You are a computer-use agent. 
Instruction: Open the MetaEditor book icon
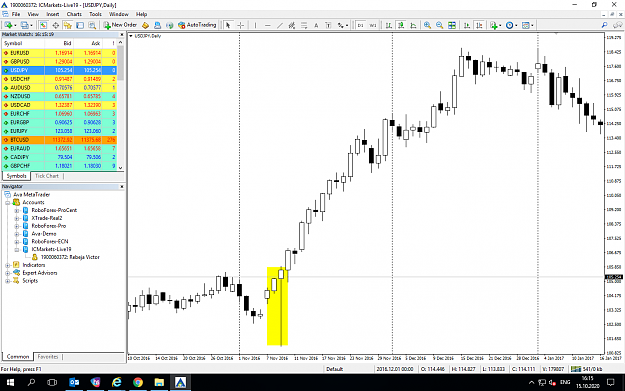145,25
